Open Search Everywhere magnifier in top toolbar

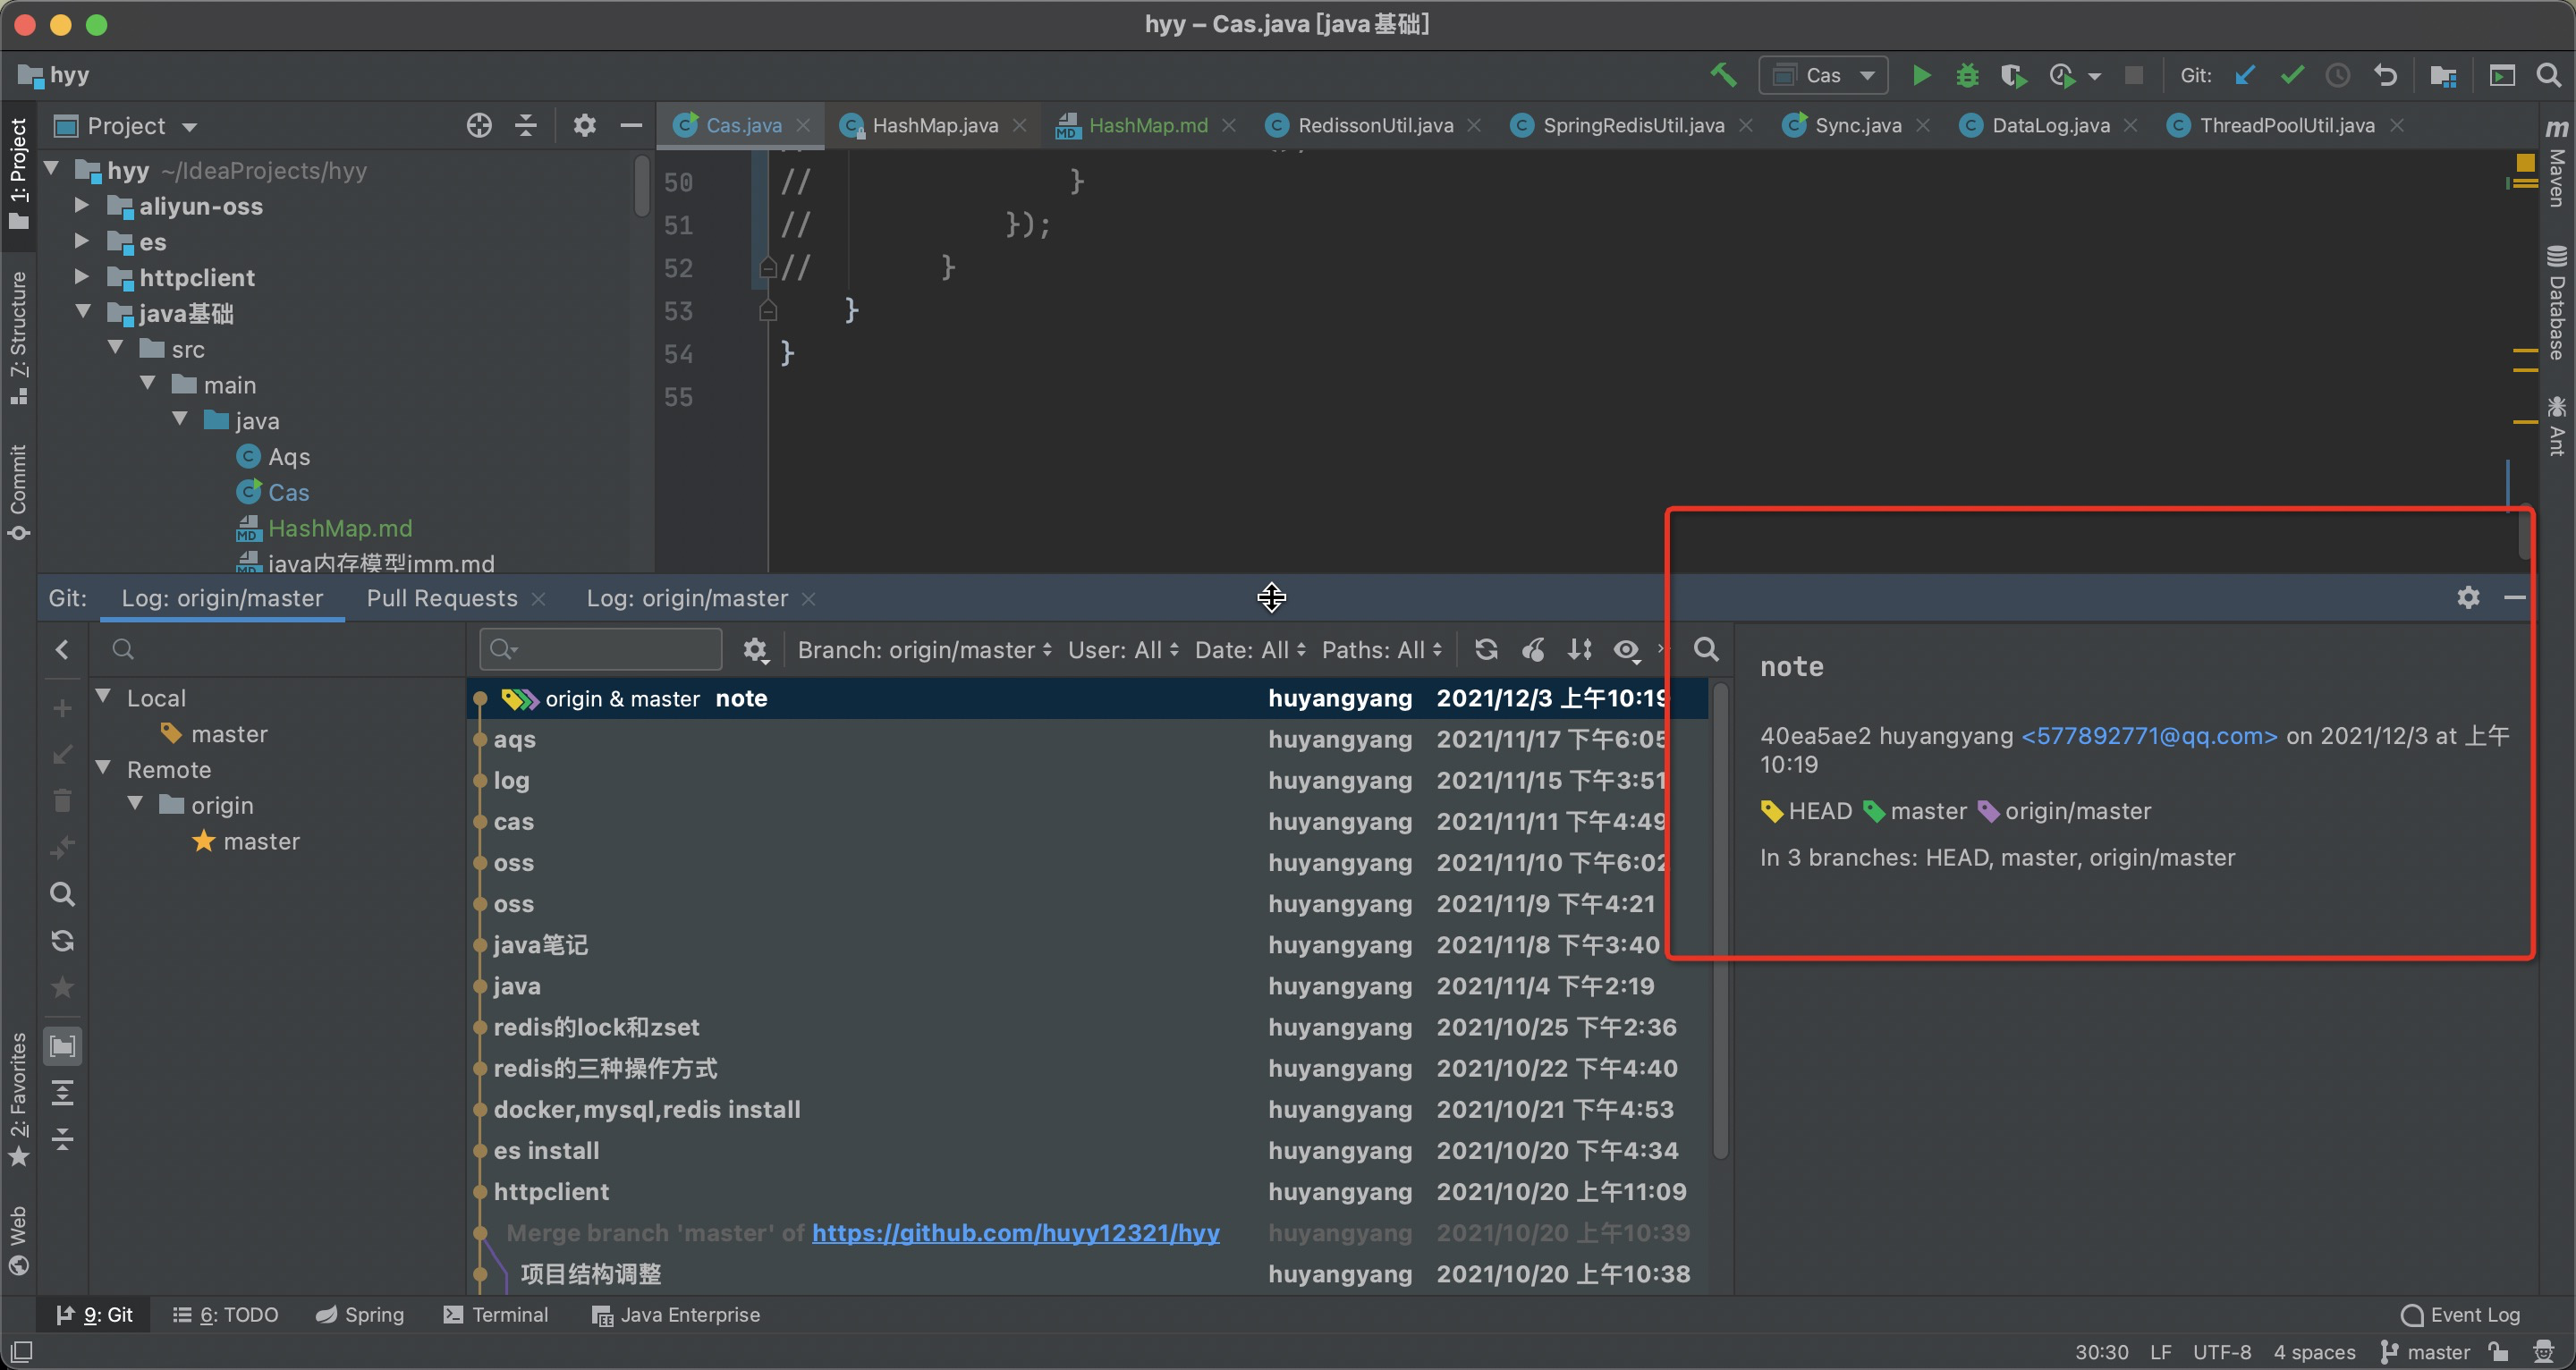tap(2549, 76)
